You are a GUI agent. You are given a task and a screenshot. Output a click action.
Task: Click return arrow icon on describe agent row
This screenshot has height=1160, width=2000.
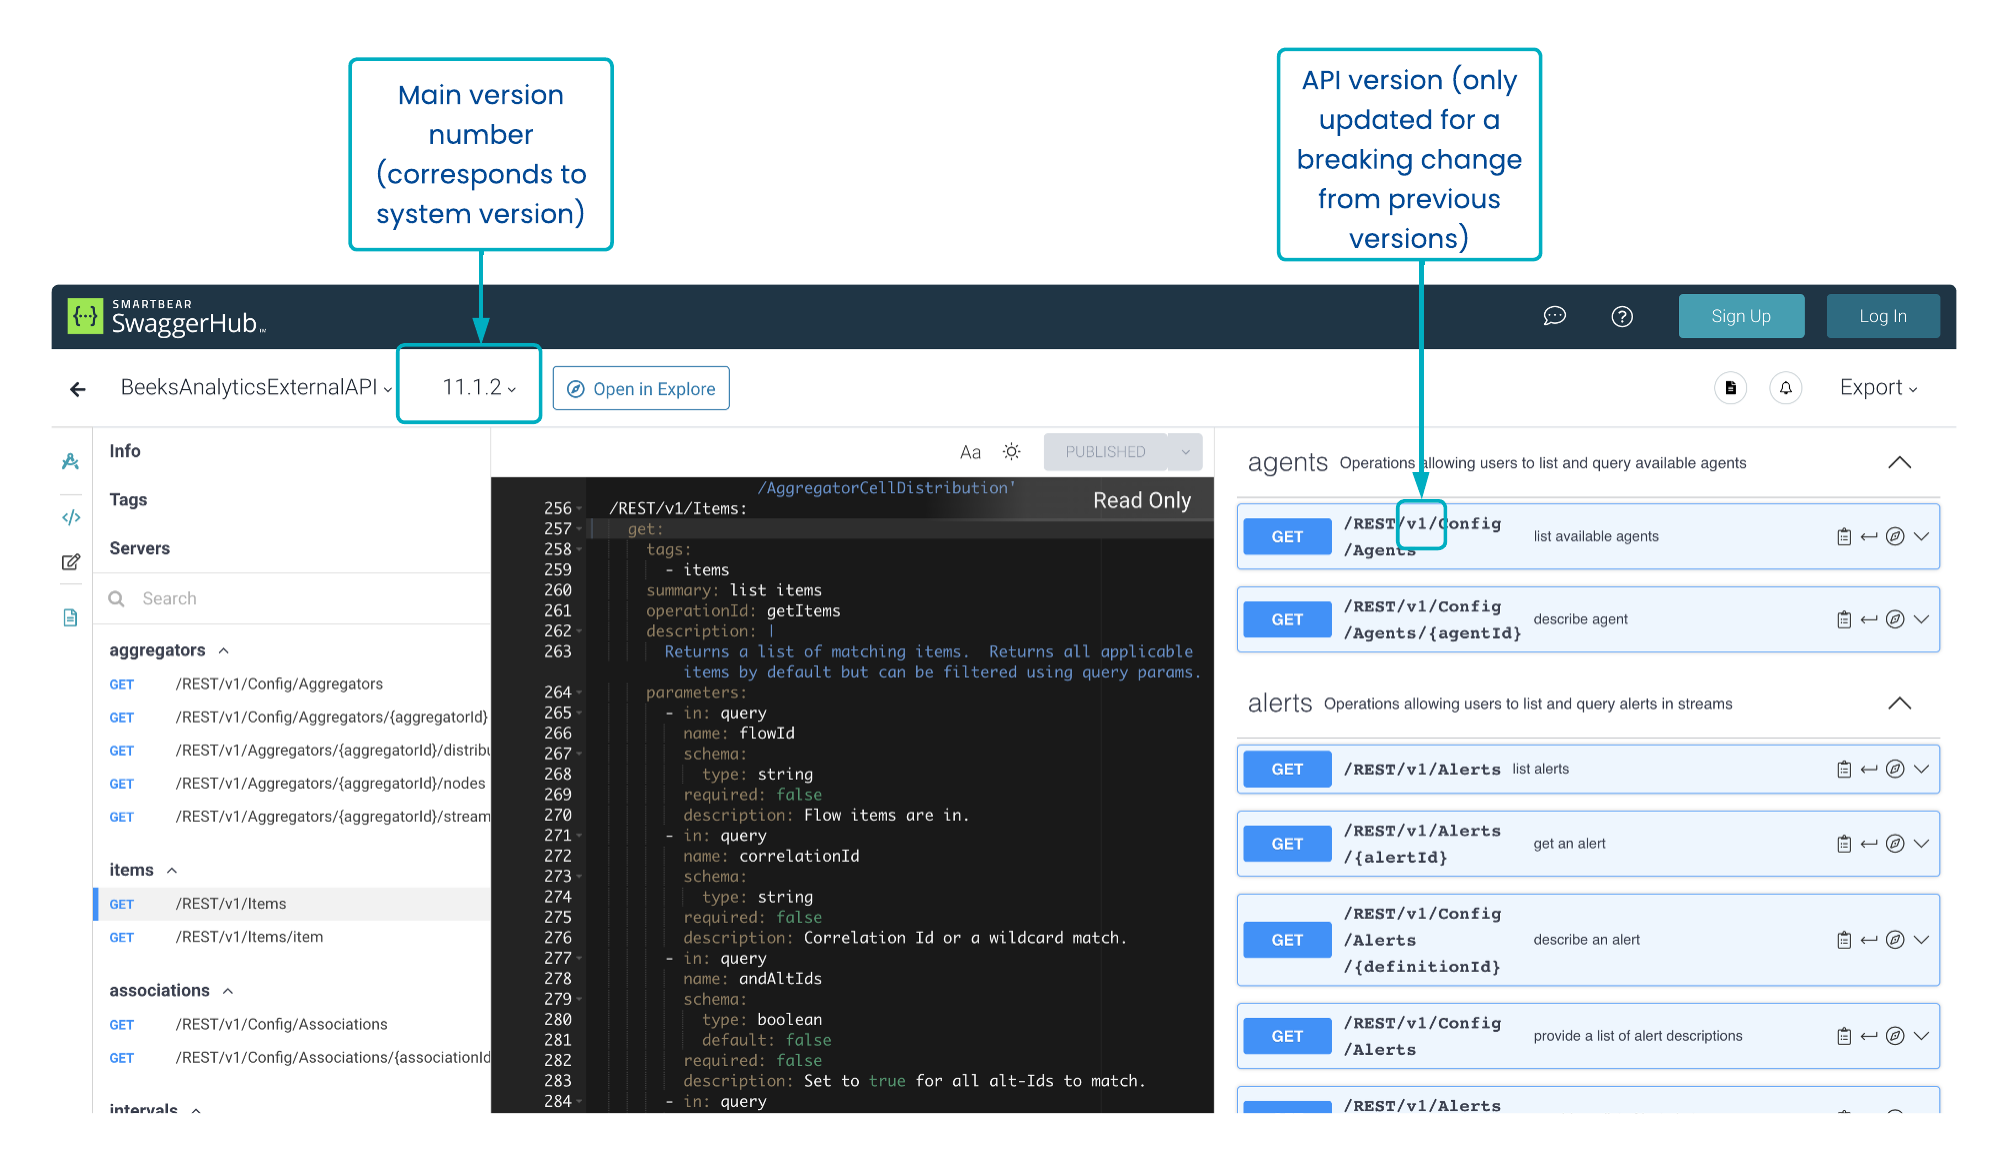(1869, 619)
